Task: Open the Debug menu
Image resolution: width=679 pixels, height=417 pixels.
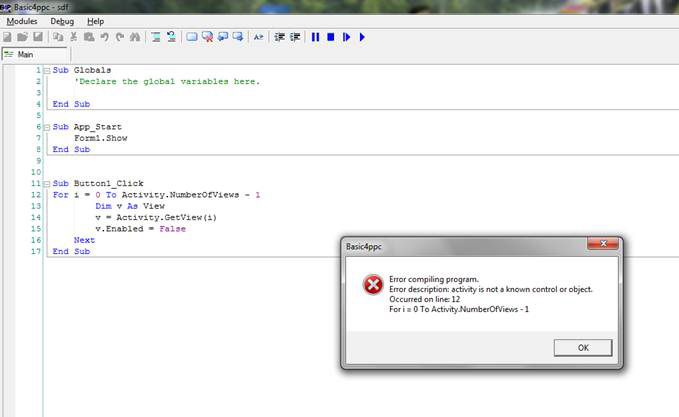Action: click(62, 21)
